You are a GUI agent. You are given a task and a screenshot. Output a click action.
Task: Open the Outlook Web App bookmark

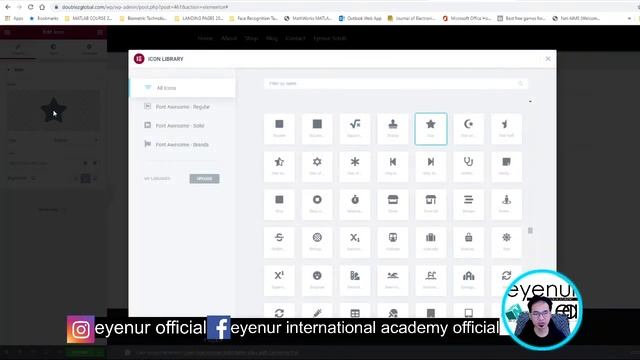tap(360, 18)
